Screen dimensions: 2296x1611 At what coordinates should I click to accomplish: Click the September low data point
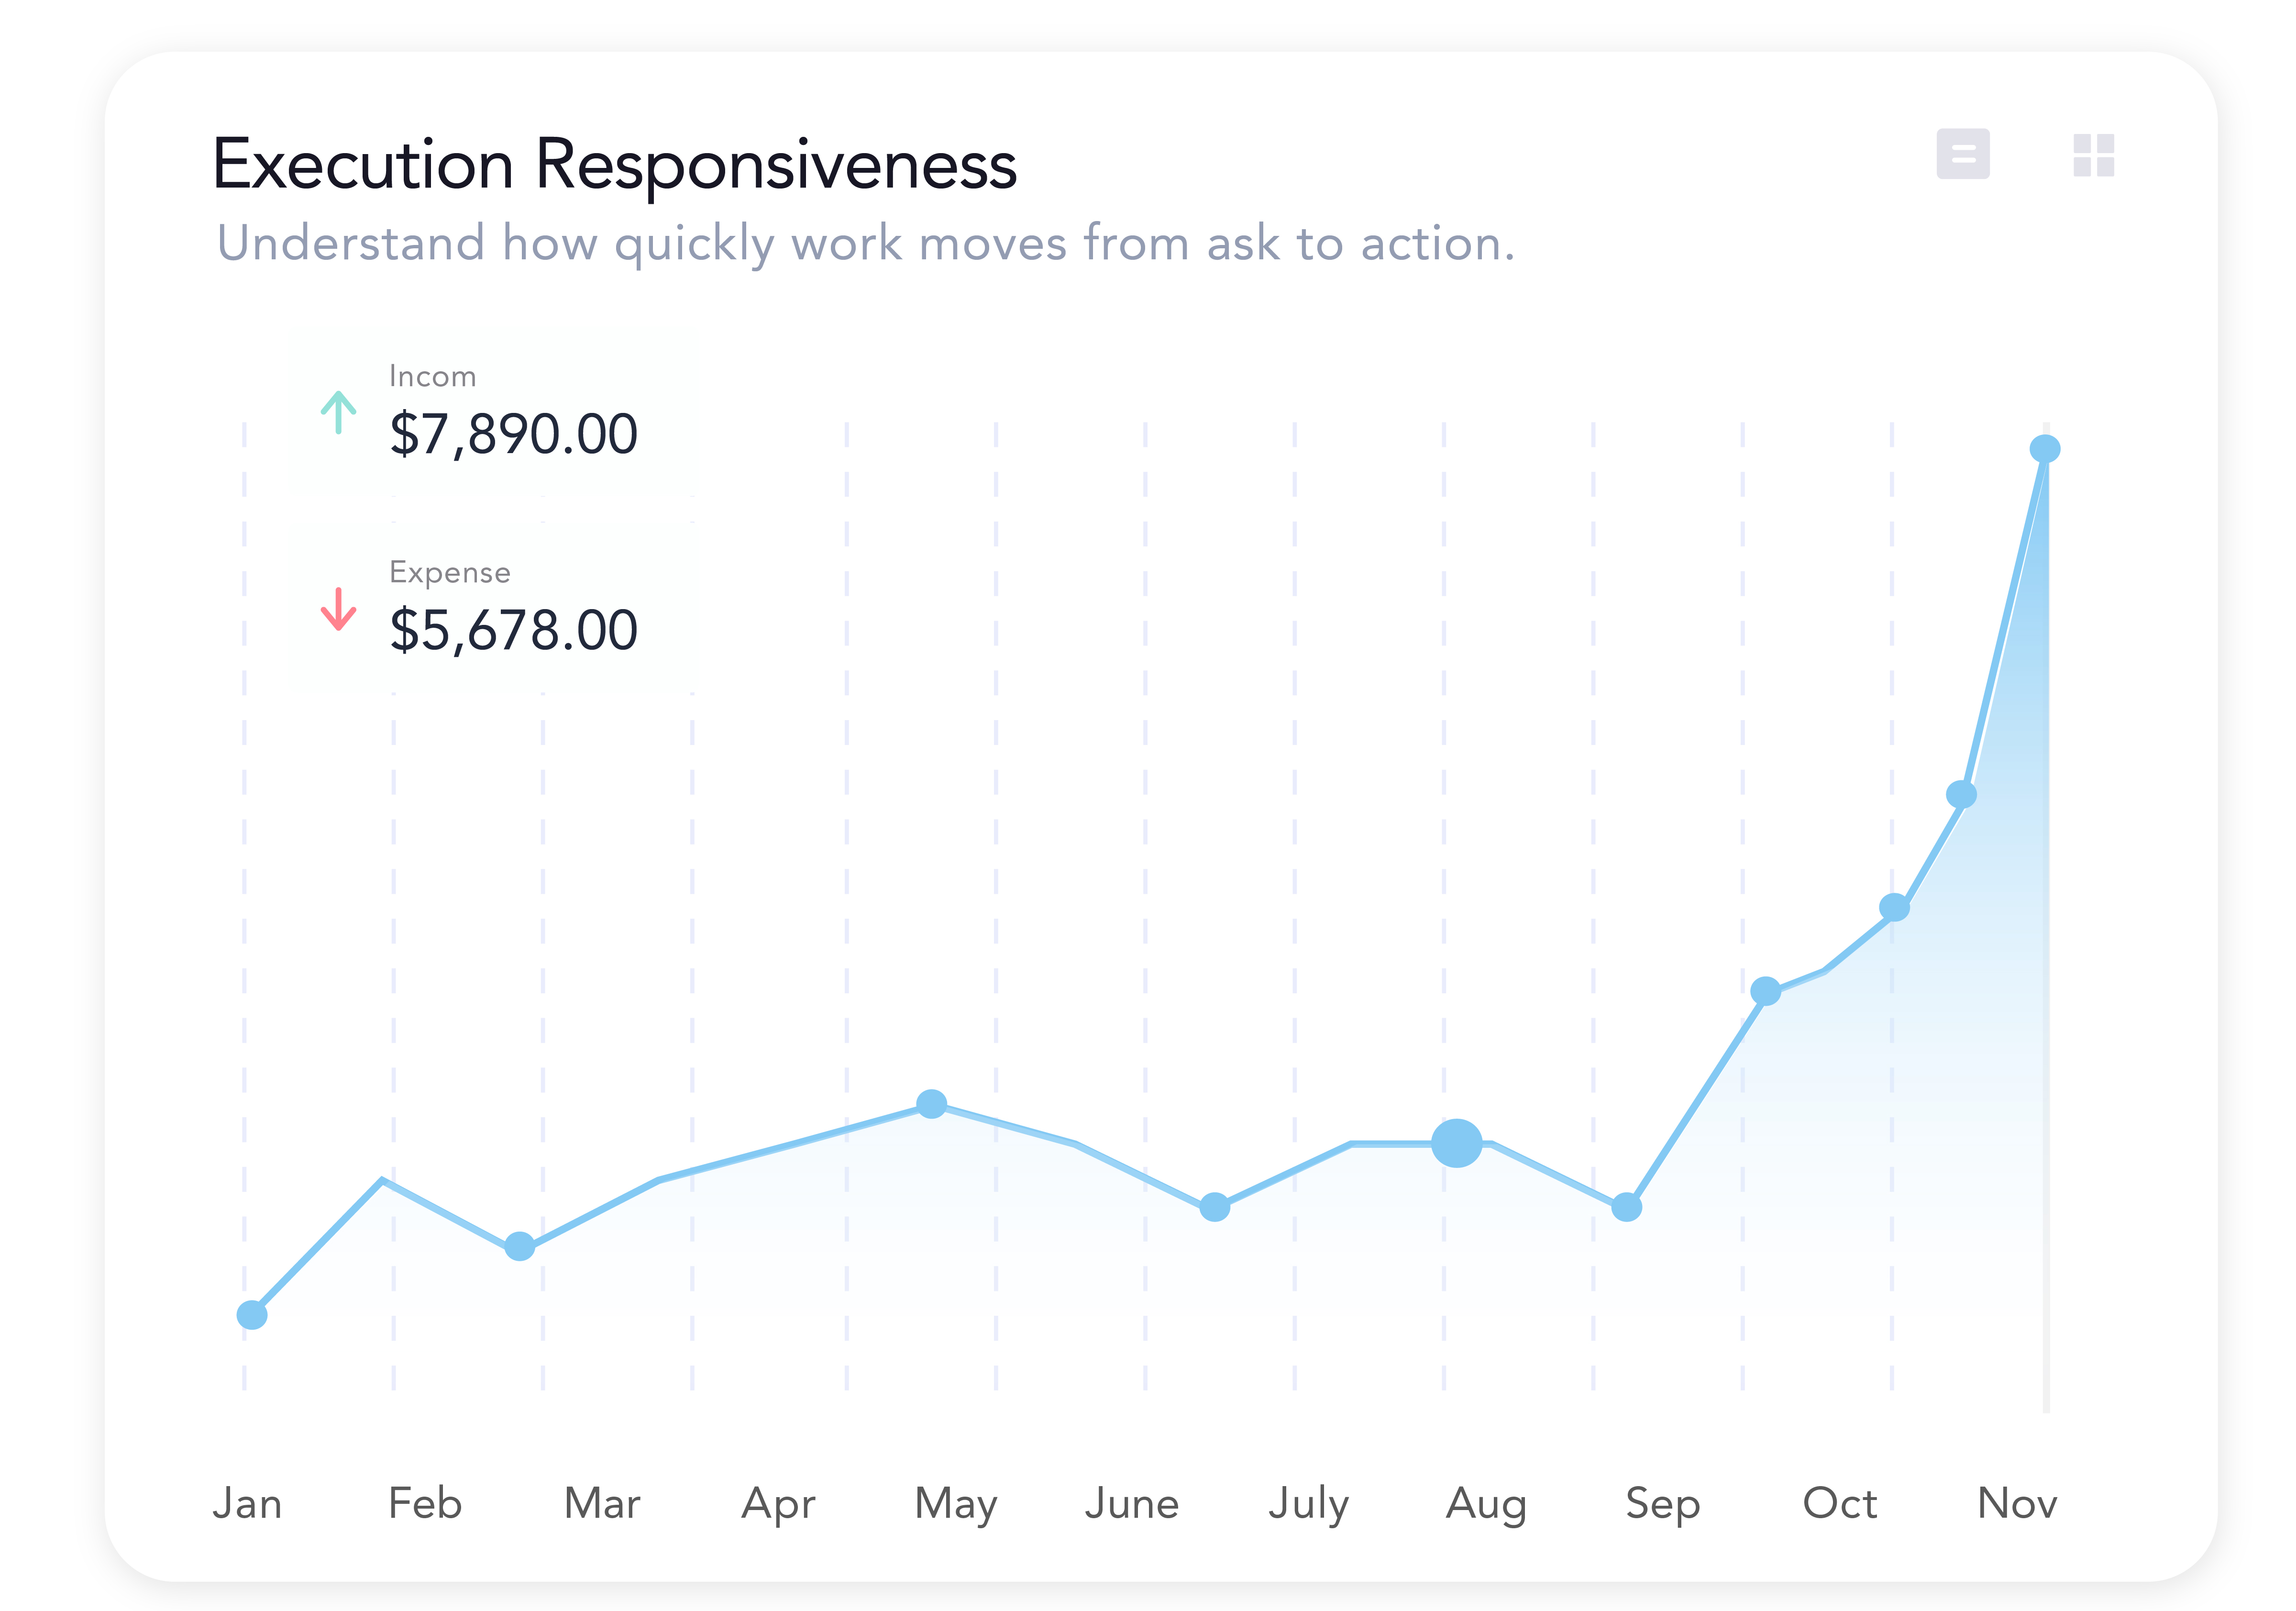point(1626,1207)
